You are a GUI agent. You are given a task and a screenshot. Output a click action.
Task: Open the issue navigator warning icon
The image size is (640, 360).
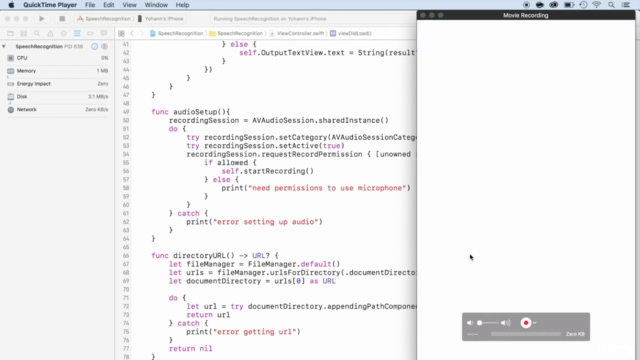point(50,33)
